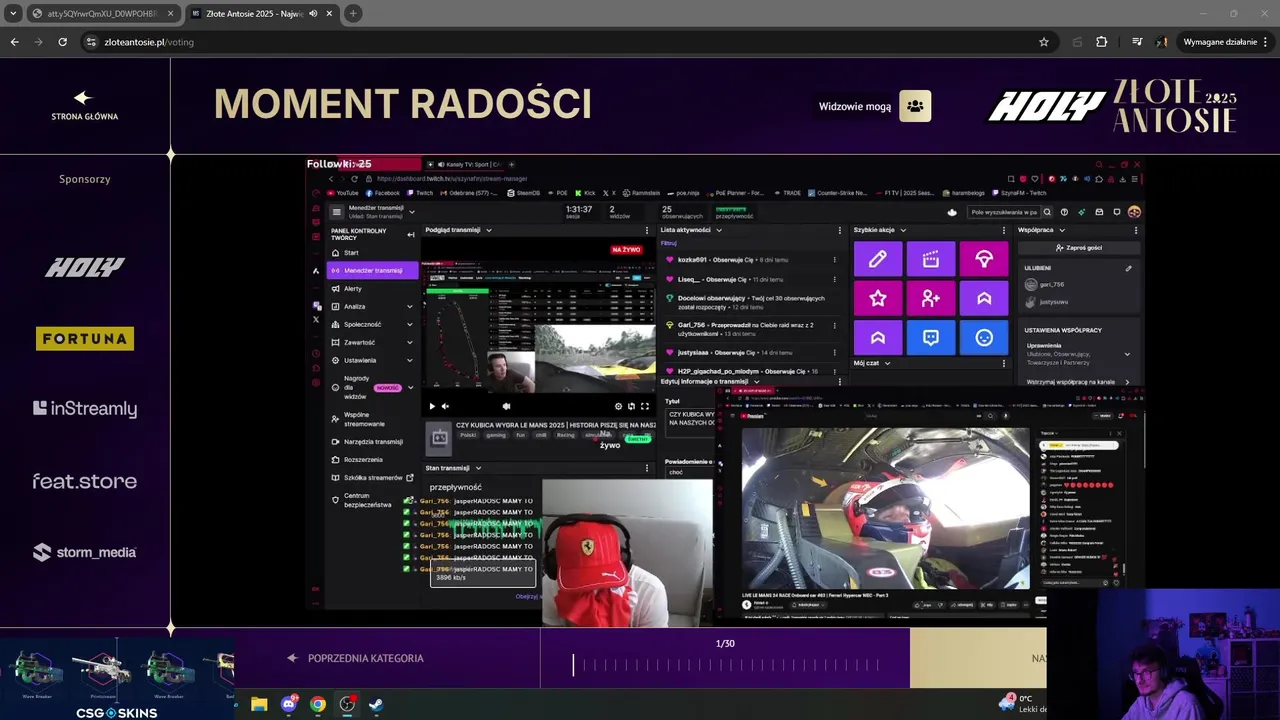Open the HOLY sponsor logo in sidebar
Screen dimensions: 1280x720
(x=84, y=266)
